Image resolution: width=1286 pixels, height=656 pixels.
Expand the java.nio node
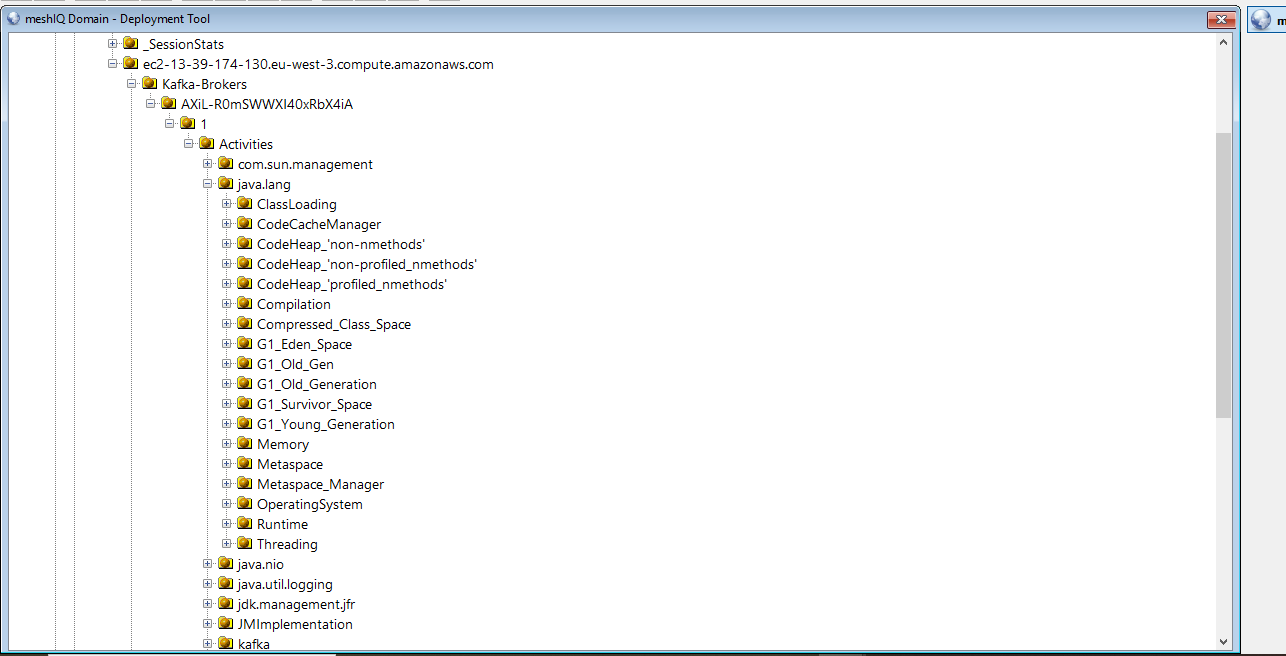(208, 564)
